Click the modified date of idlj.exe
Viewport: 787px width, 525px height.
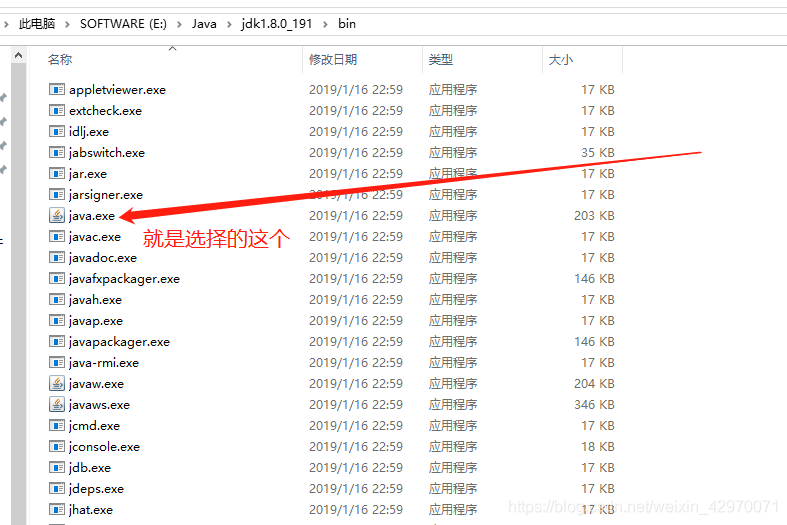pos(356,132)
